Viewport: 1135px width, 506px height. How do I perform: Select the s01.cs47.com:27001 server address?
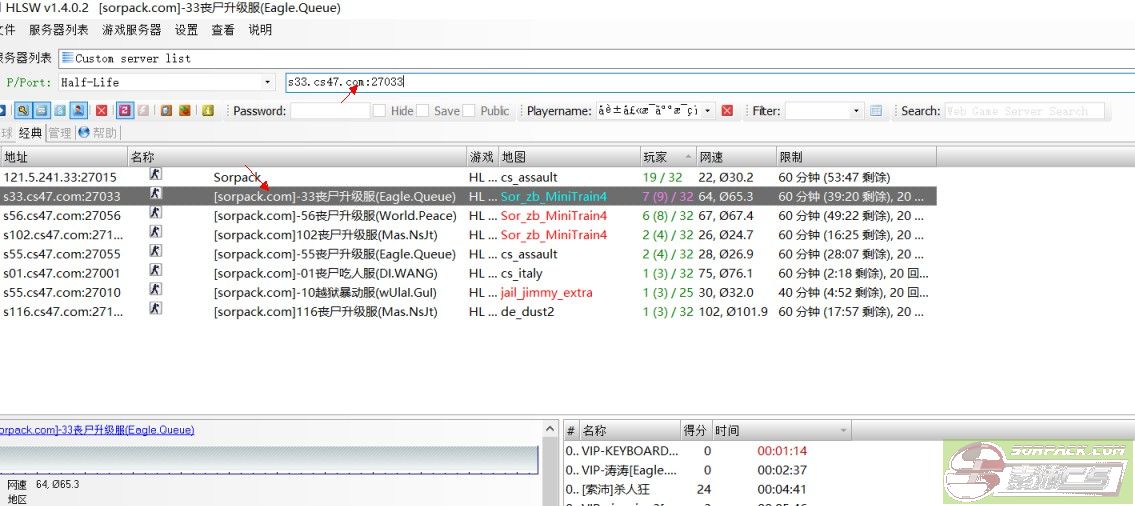[62, 274]
